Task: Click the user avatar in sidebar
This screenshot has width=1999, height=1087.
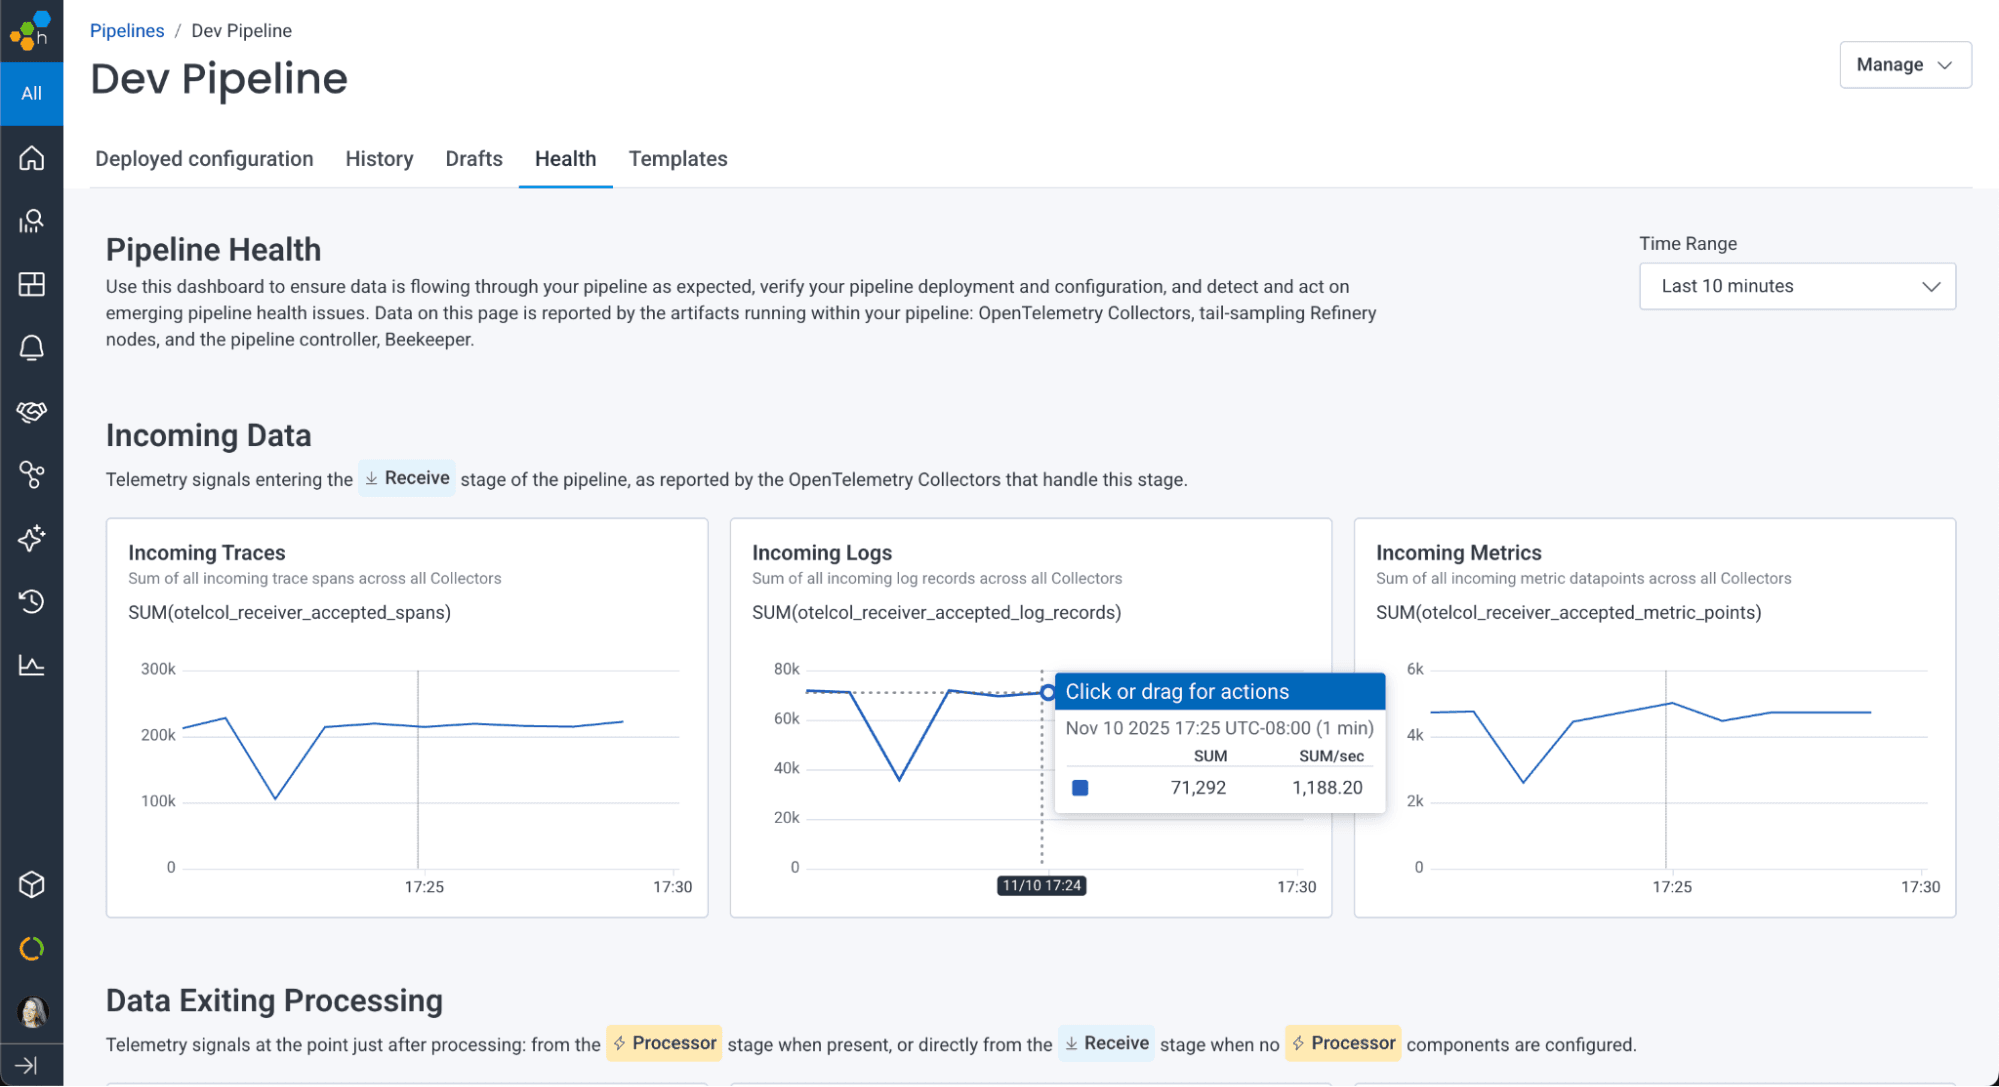Action: [32, 1012]
